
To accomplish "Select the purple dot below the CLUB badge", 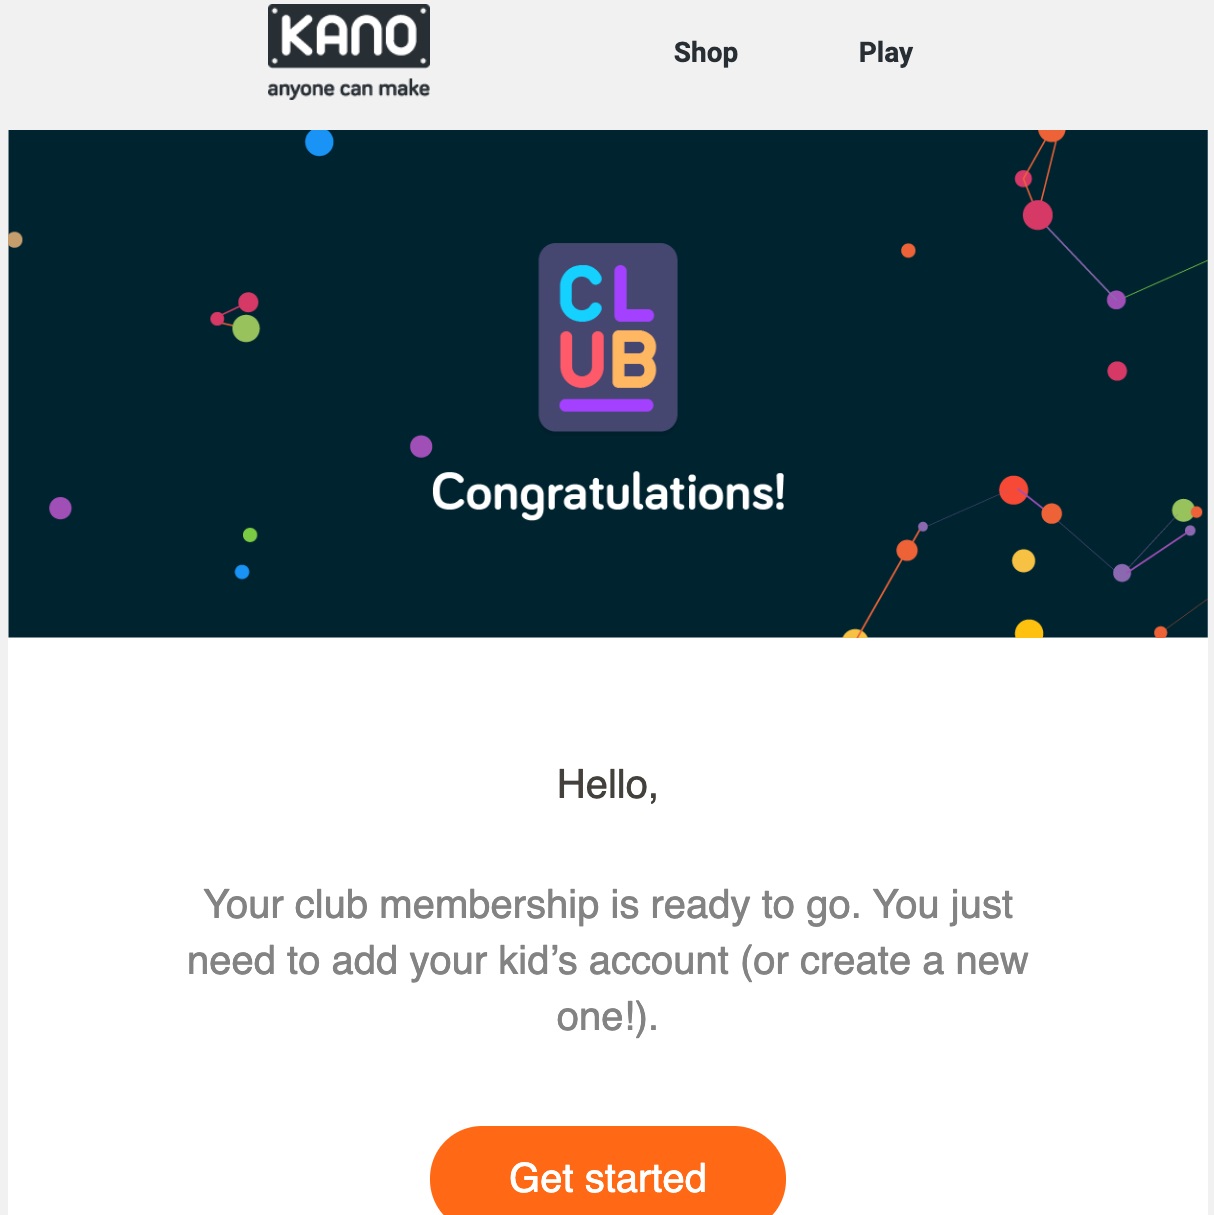I will [420, 447].
